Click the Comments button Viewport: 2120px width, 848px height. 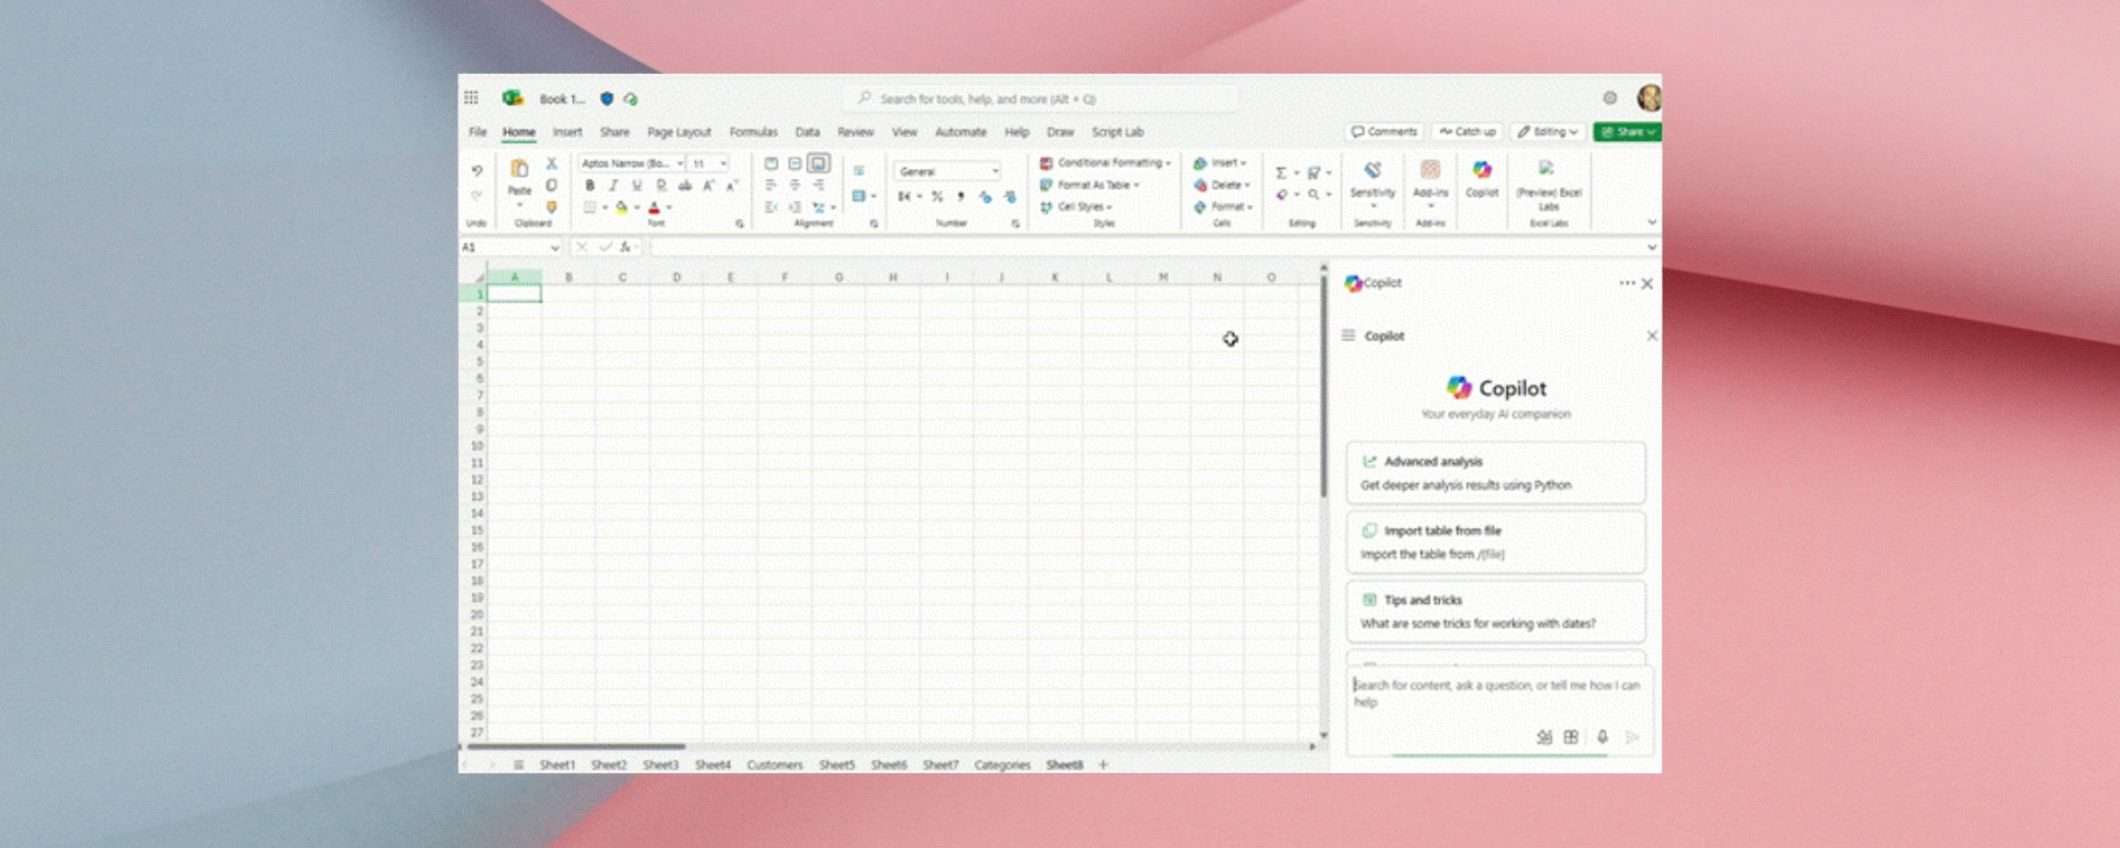click(1384, 132)
